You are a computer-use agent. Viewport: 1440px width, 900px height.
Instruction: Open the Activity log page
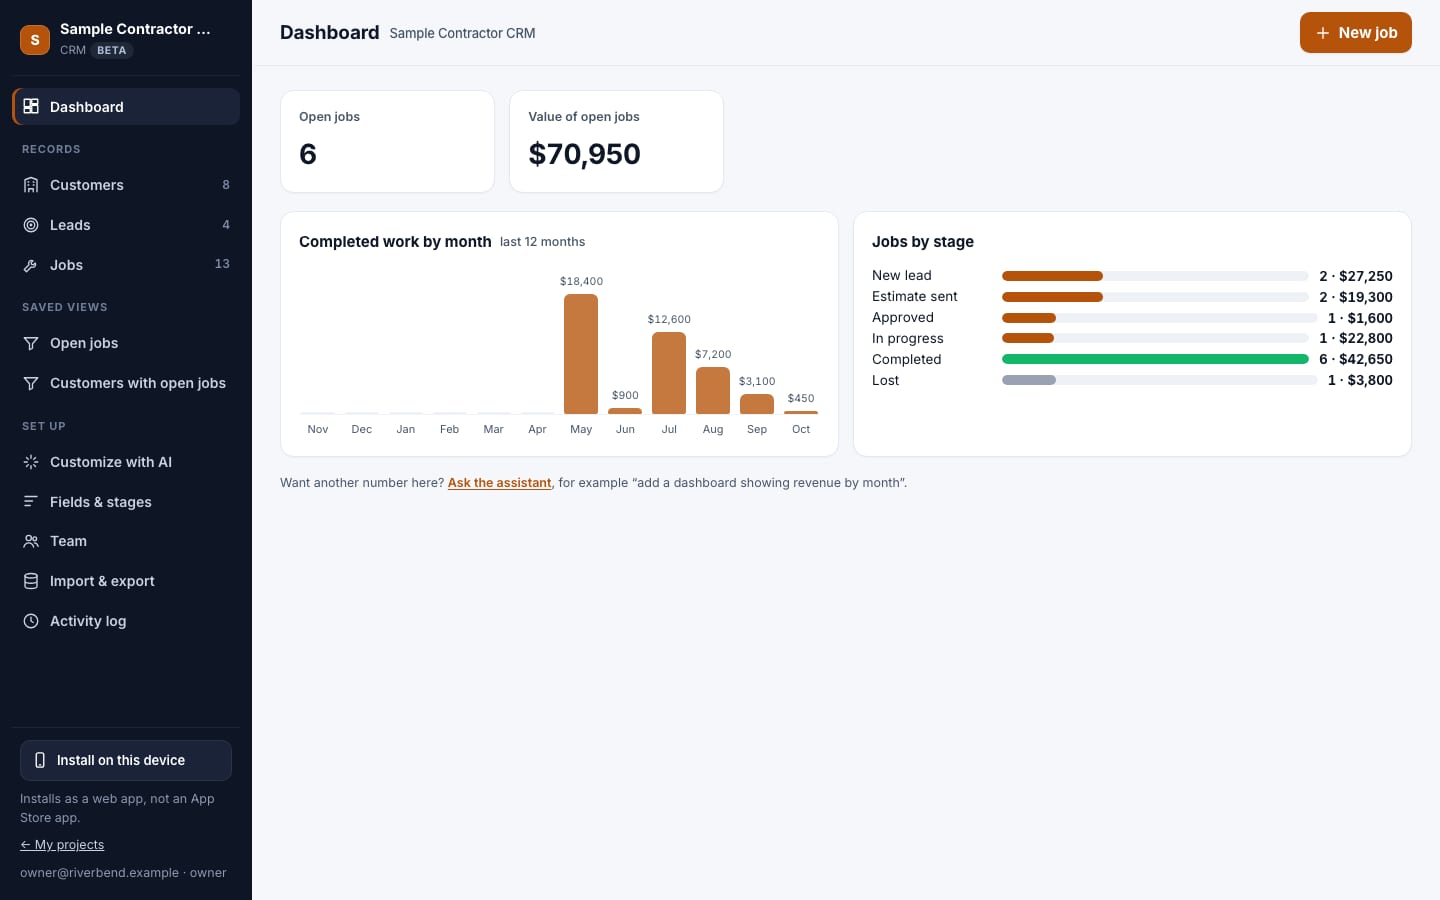click(x=126, y=621)
